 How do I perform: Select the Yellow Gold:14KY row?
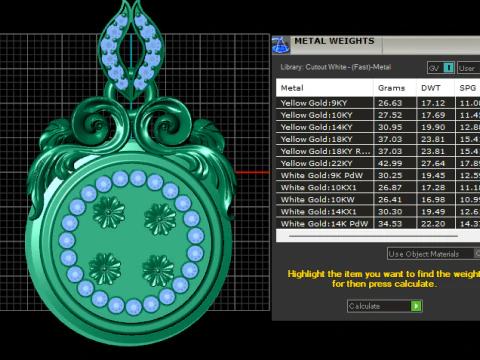pyautogui.click(x=378, y=127)
